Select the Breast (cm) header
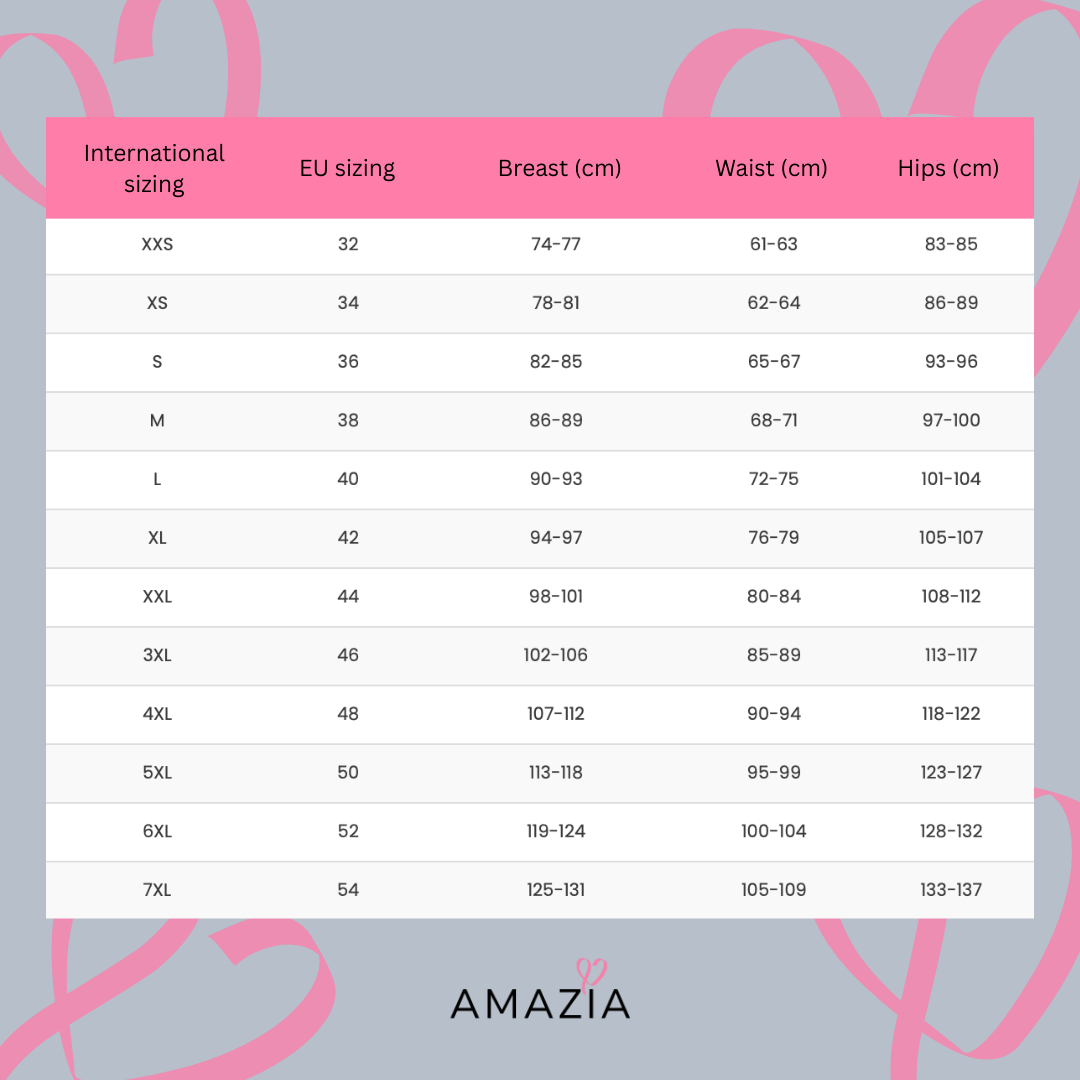The width and height of the screenshot is (1080, 1080). click(x=559, y=168)
